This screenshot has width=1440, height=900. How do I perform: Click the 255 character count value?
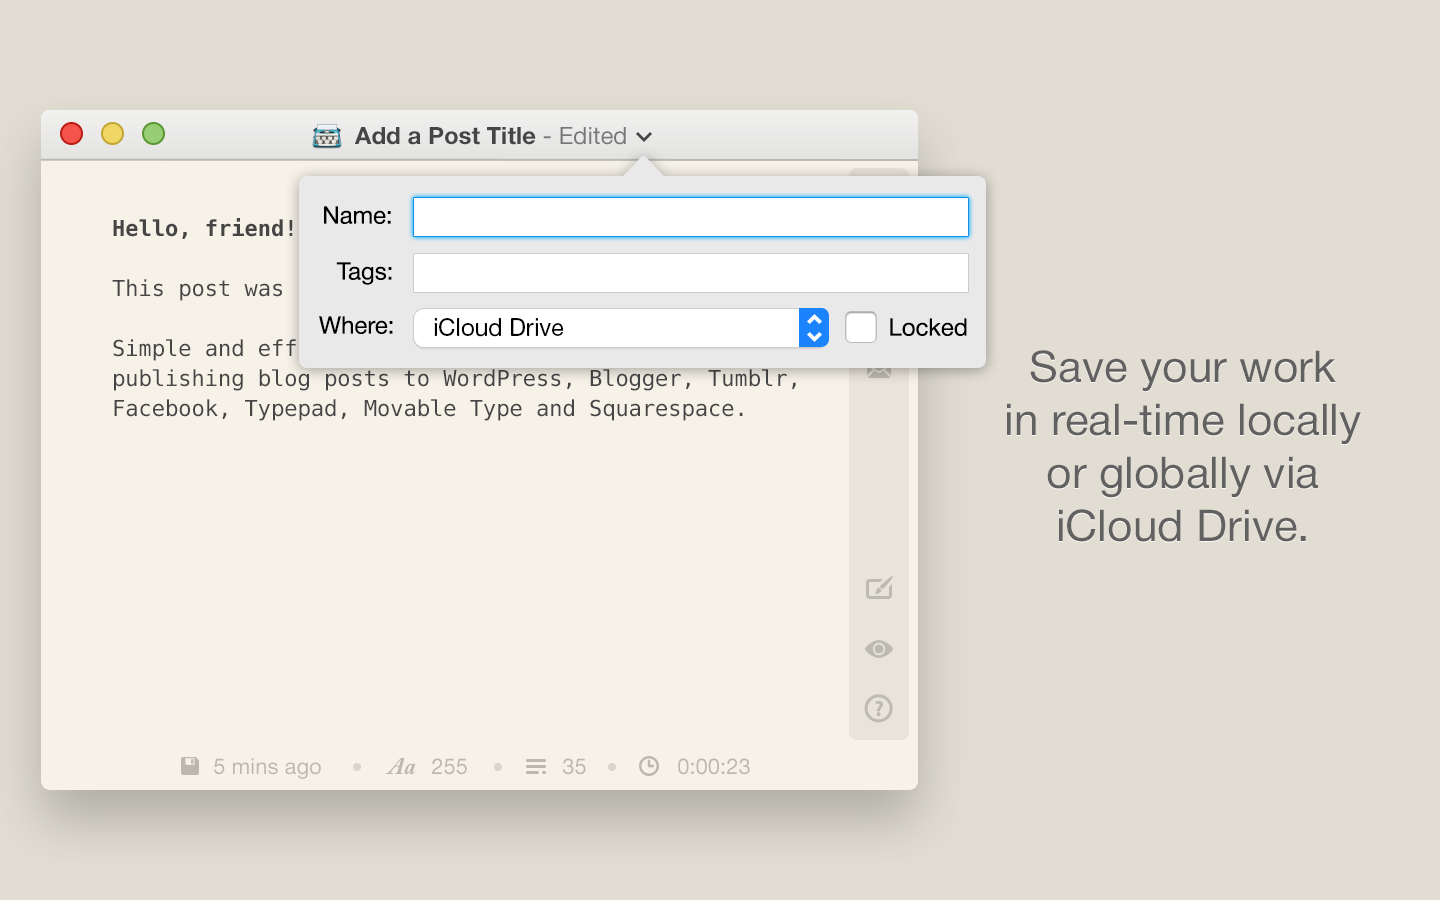449,767
